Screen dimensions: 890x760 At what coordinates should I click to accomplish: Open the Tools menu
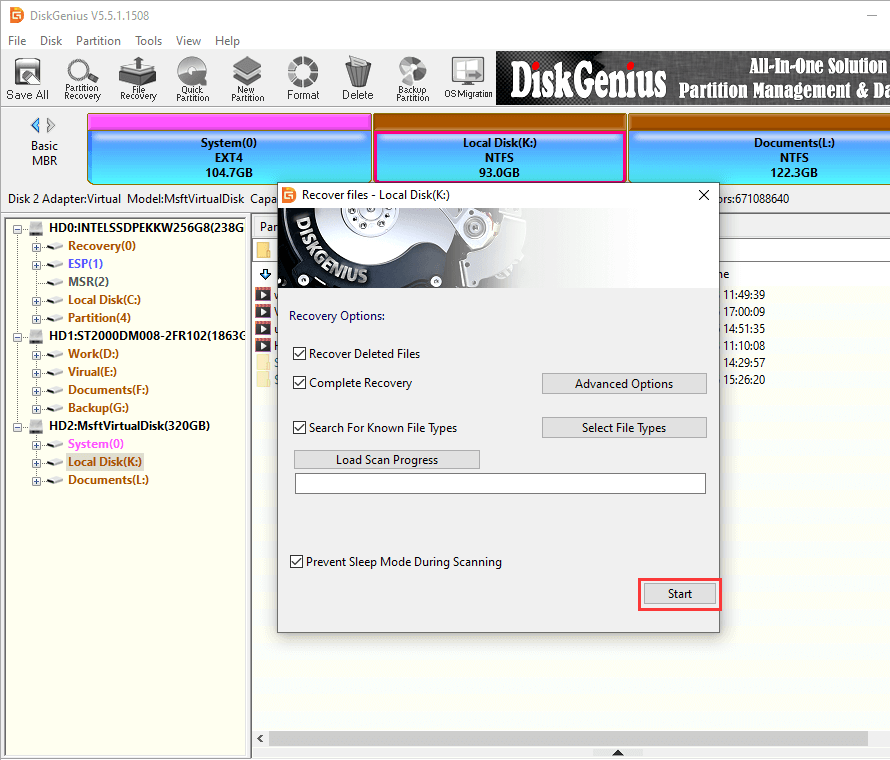pyautogui.click(x=149, y=41)
